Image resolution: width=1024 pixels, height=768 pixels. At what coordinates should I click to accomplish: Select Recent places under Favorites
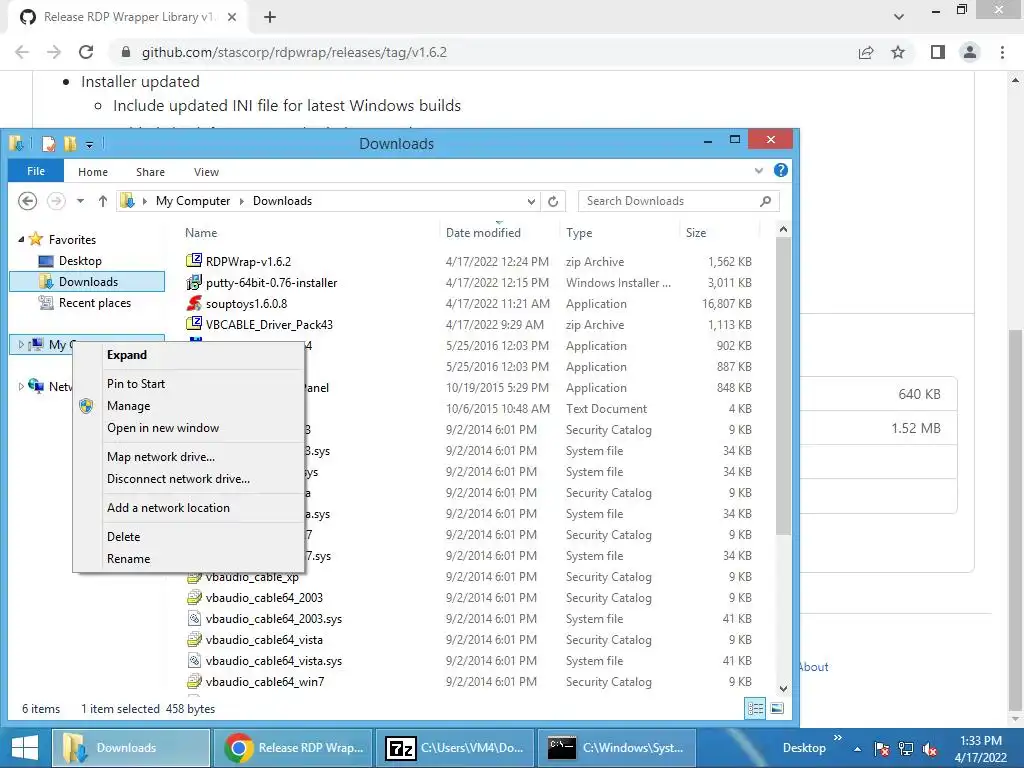point(94,302)
